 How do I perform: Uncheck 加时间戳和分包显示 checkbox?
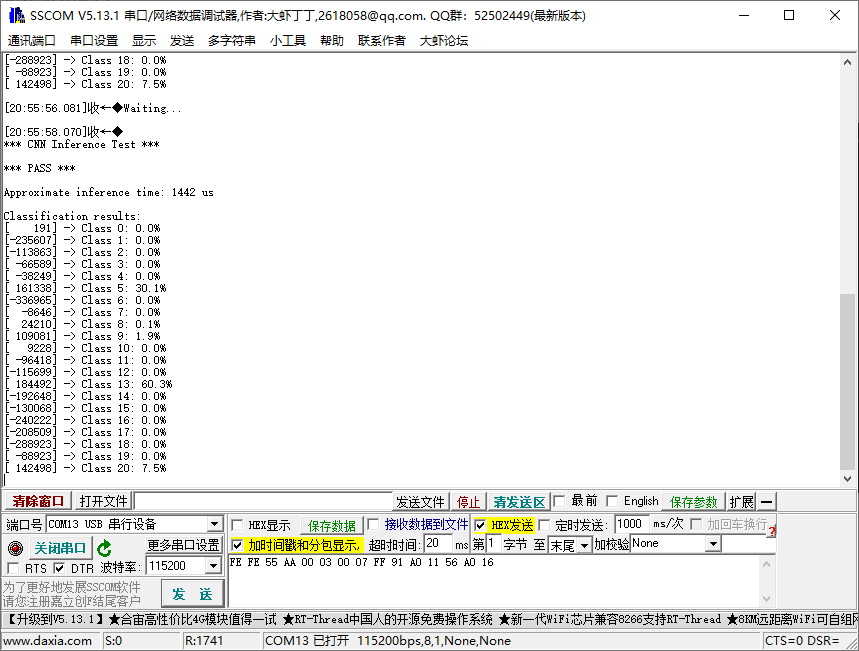click(x=237, y=545)
